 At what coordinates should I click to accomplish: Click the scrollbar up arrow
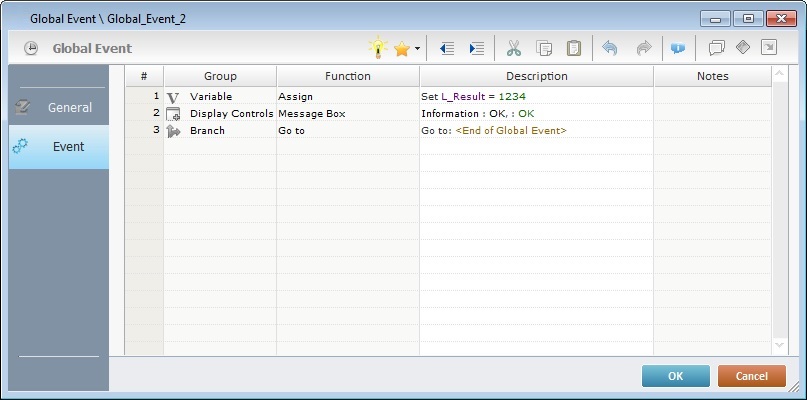click(x=780, y=75)
